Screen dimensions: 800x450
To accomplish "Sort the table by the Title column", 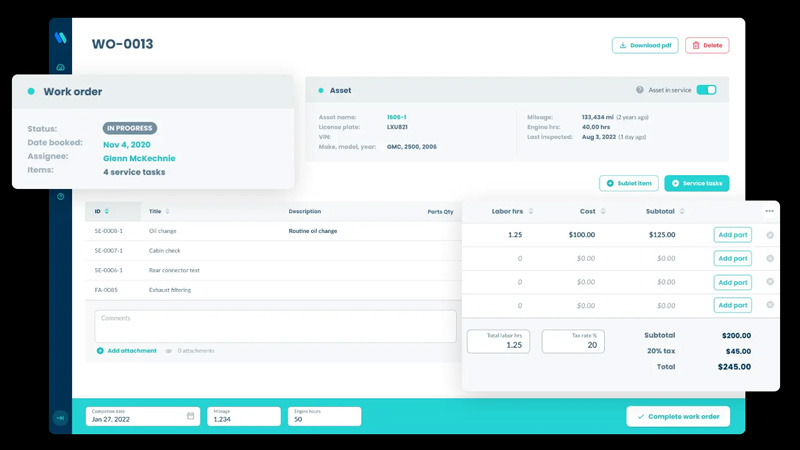I will (x=167, y=212).
